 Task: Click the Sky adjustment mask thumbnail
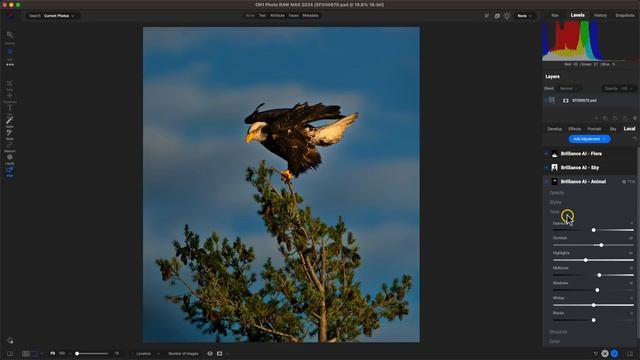click(554, 168)
